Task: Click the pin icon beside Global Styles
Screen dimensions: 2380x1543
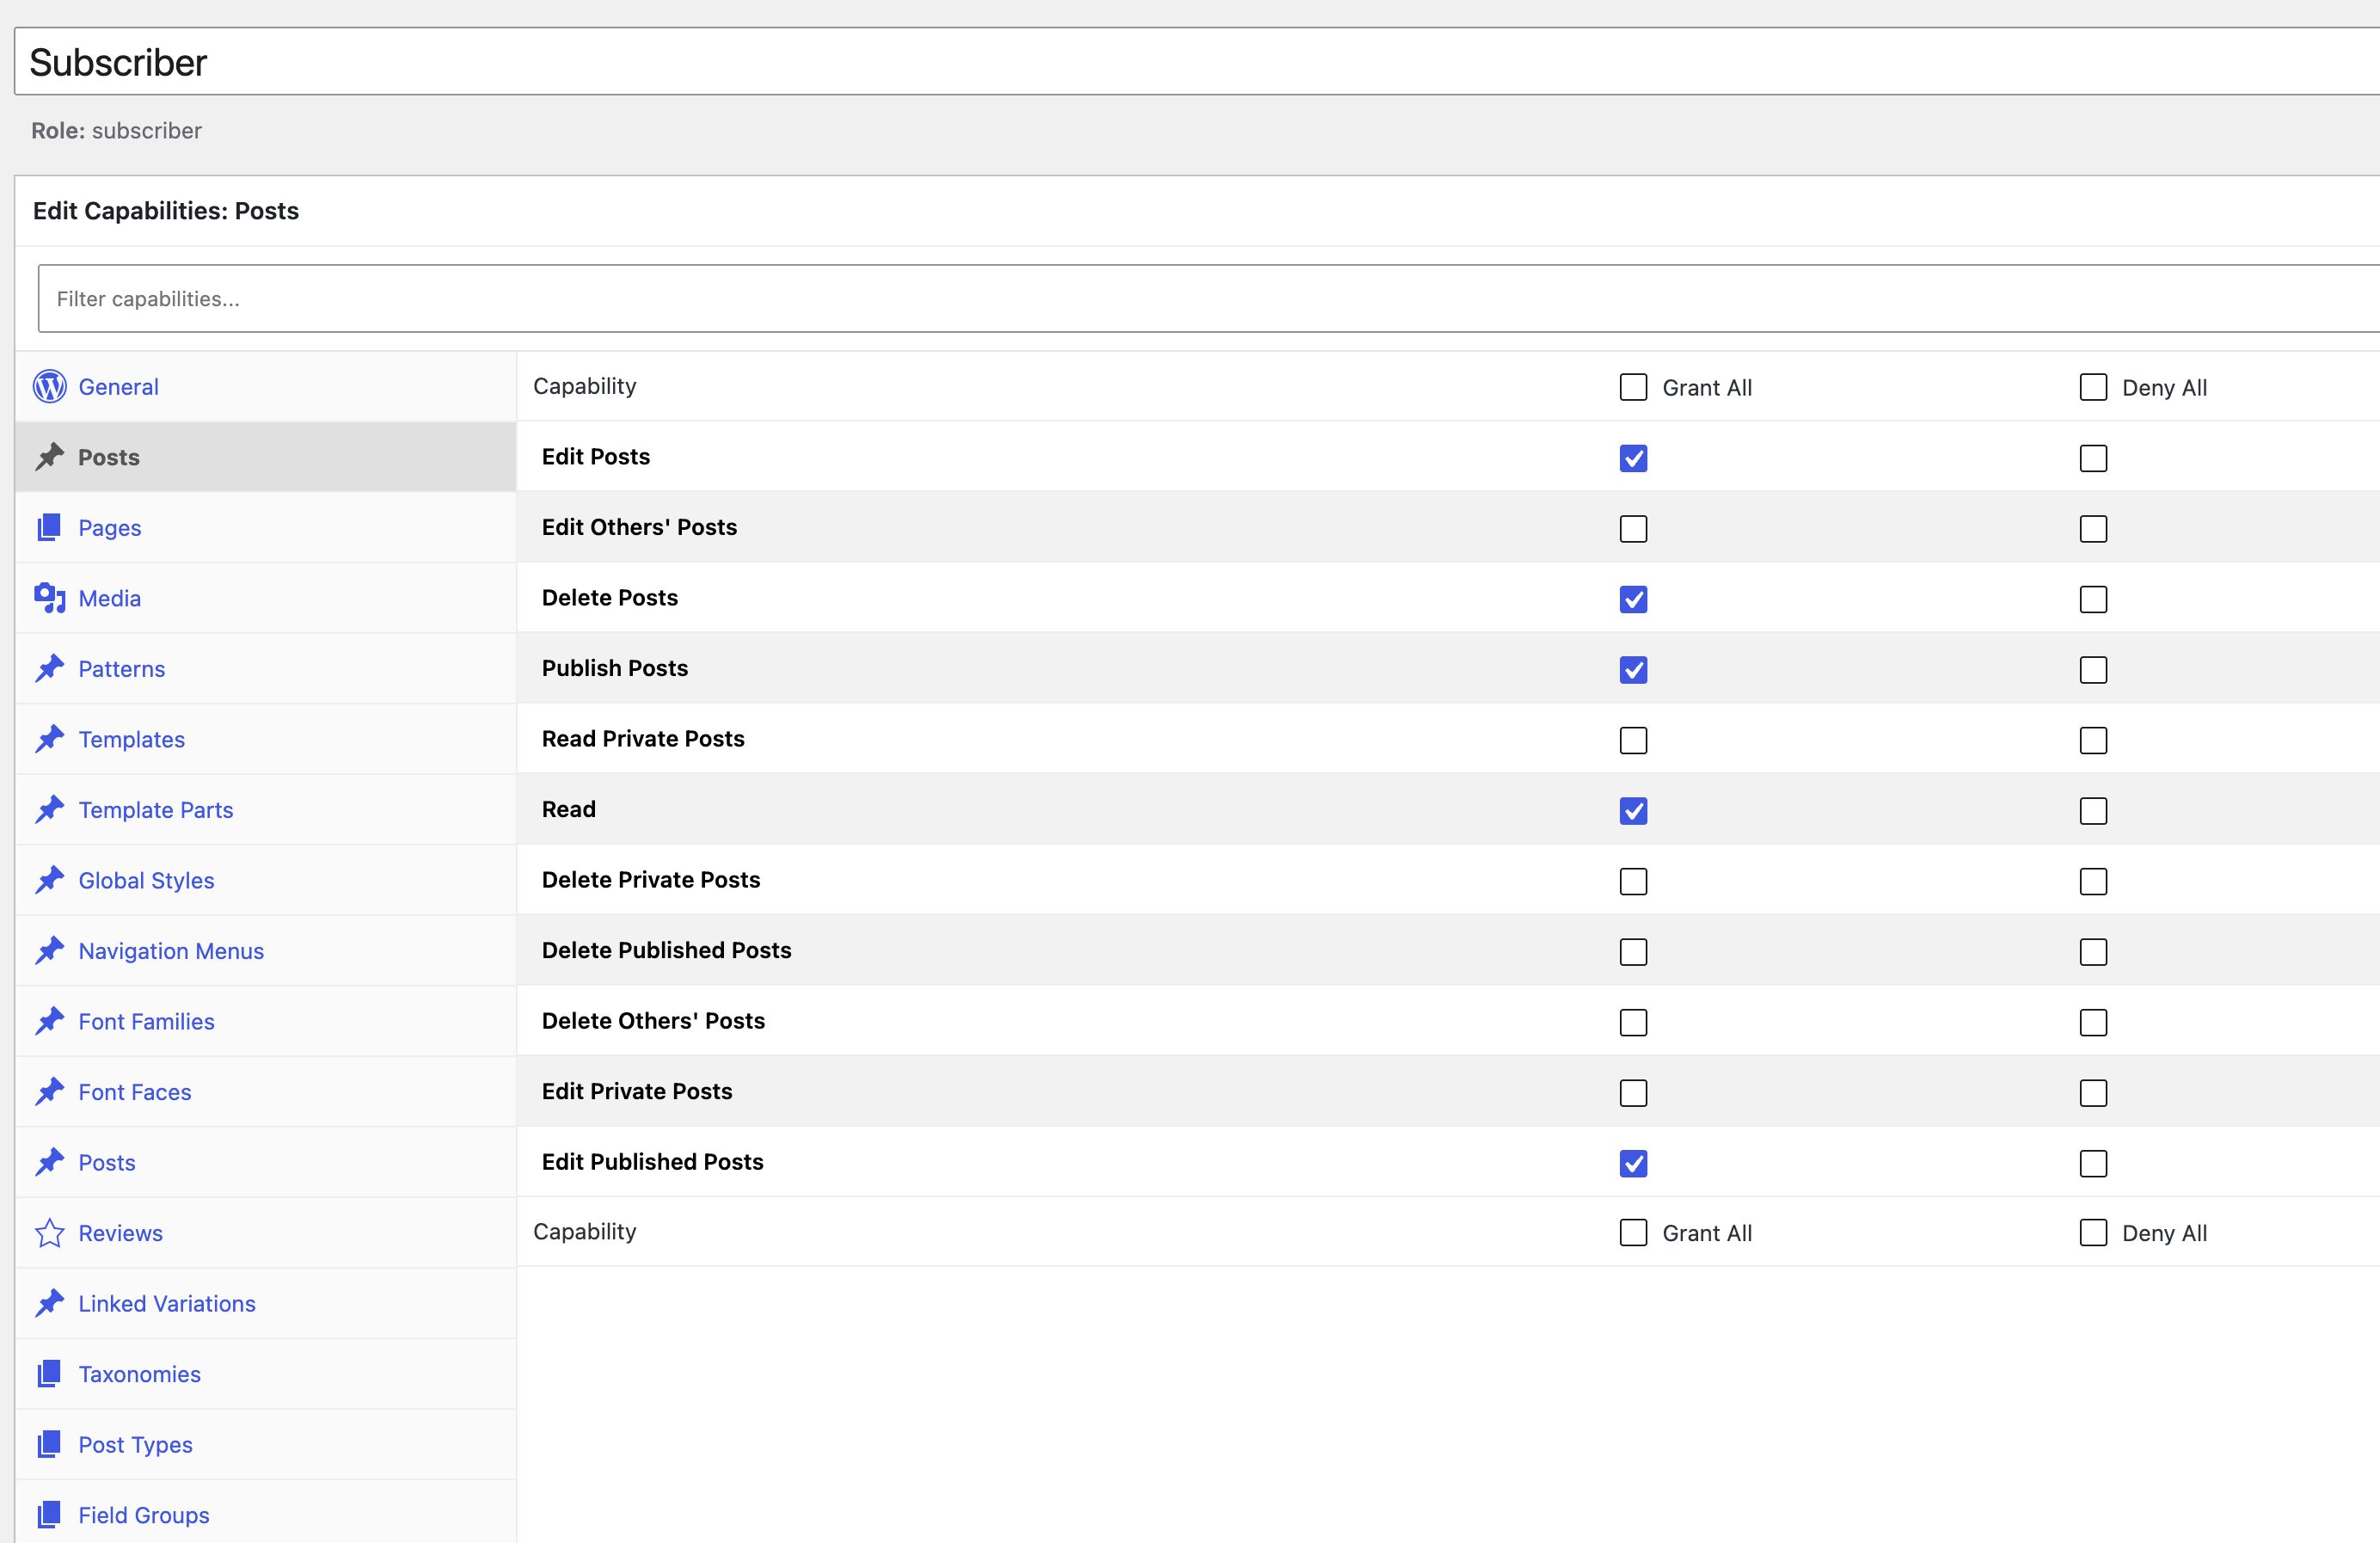Action: 49,880
